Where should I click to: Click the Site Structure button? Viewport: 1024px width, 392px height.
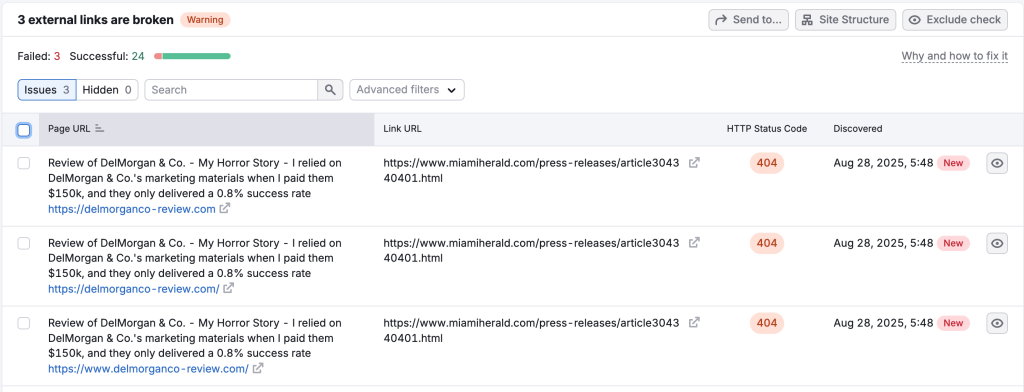point(846,20)
